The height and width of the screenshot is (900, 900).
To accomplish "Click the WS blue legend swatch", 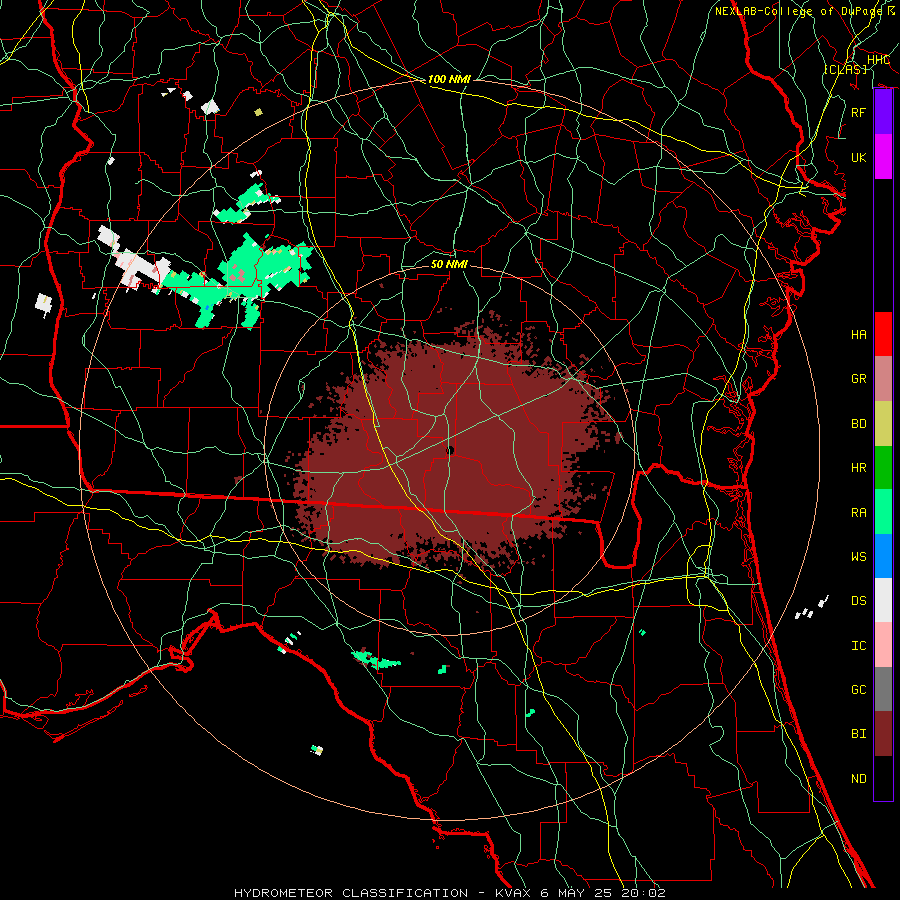I will click(883, 556).
